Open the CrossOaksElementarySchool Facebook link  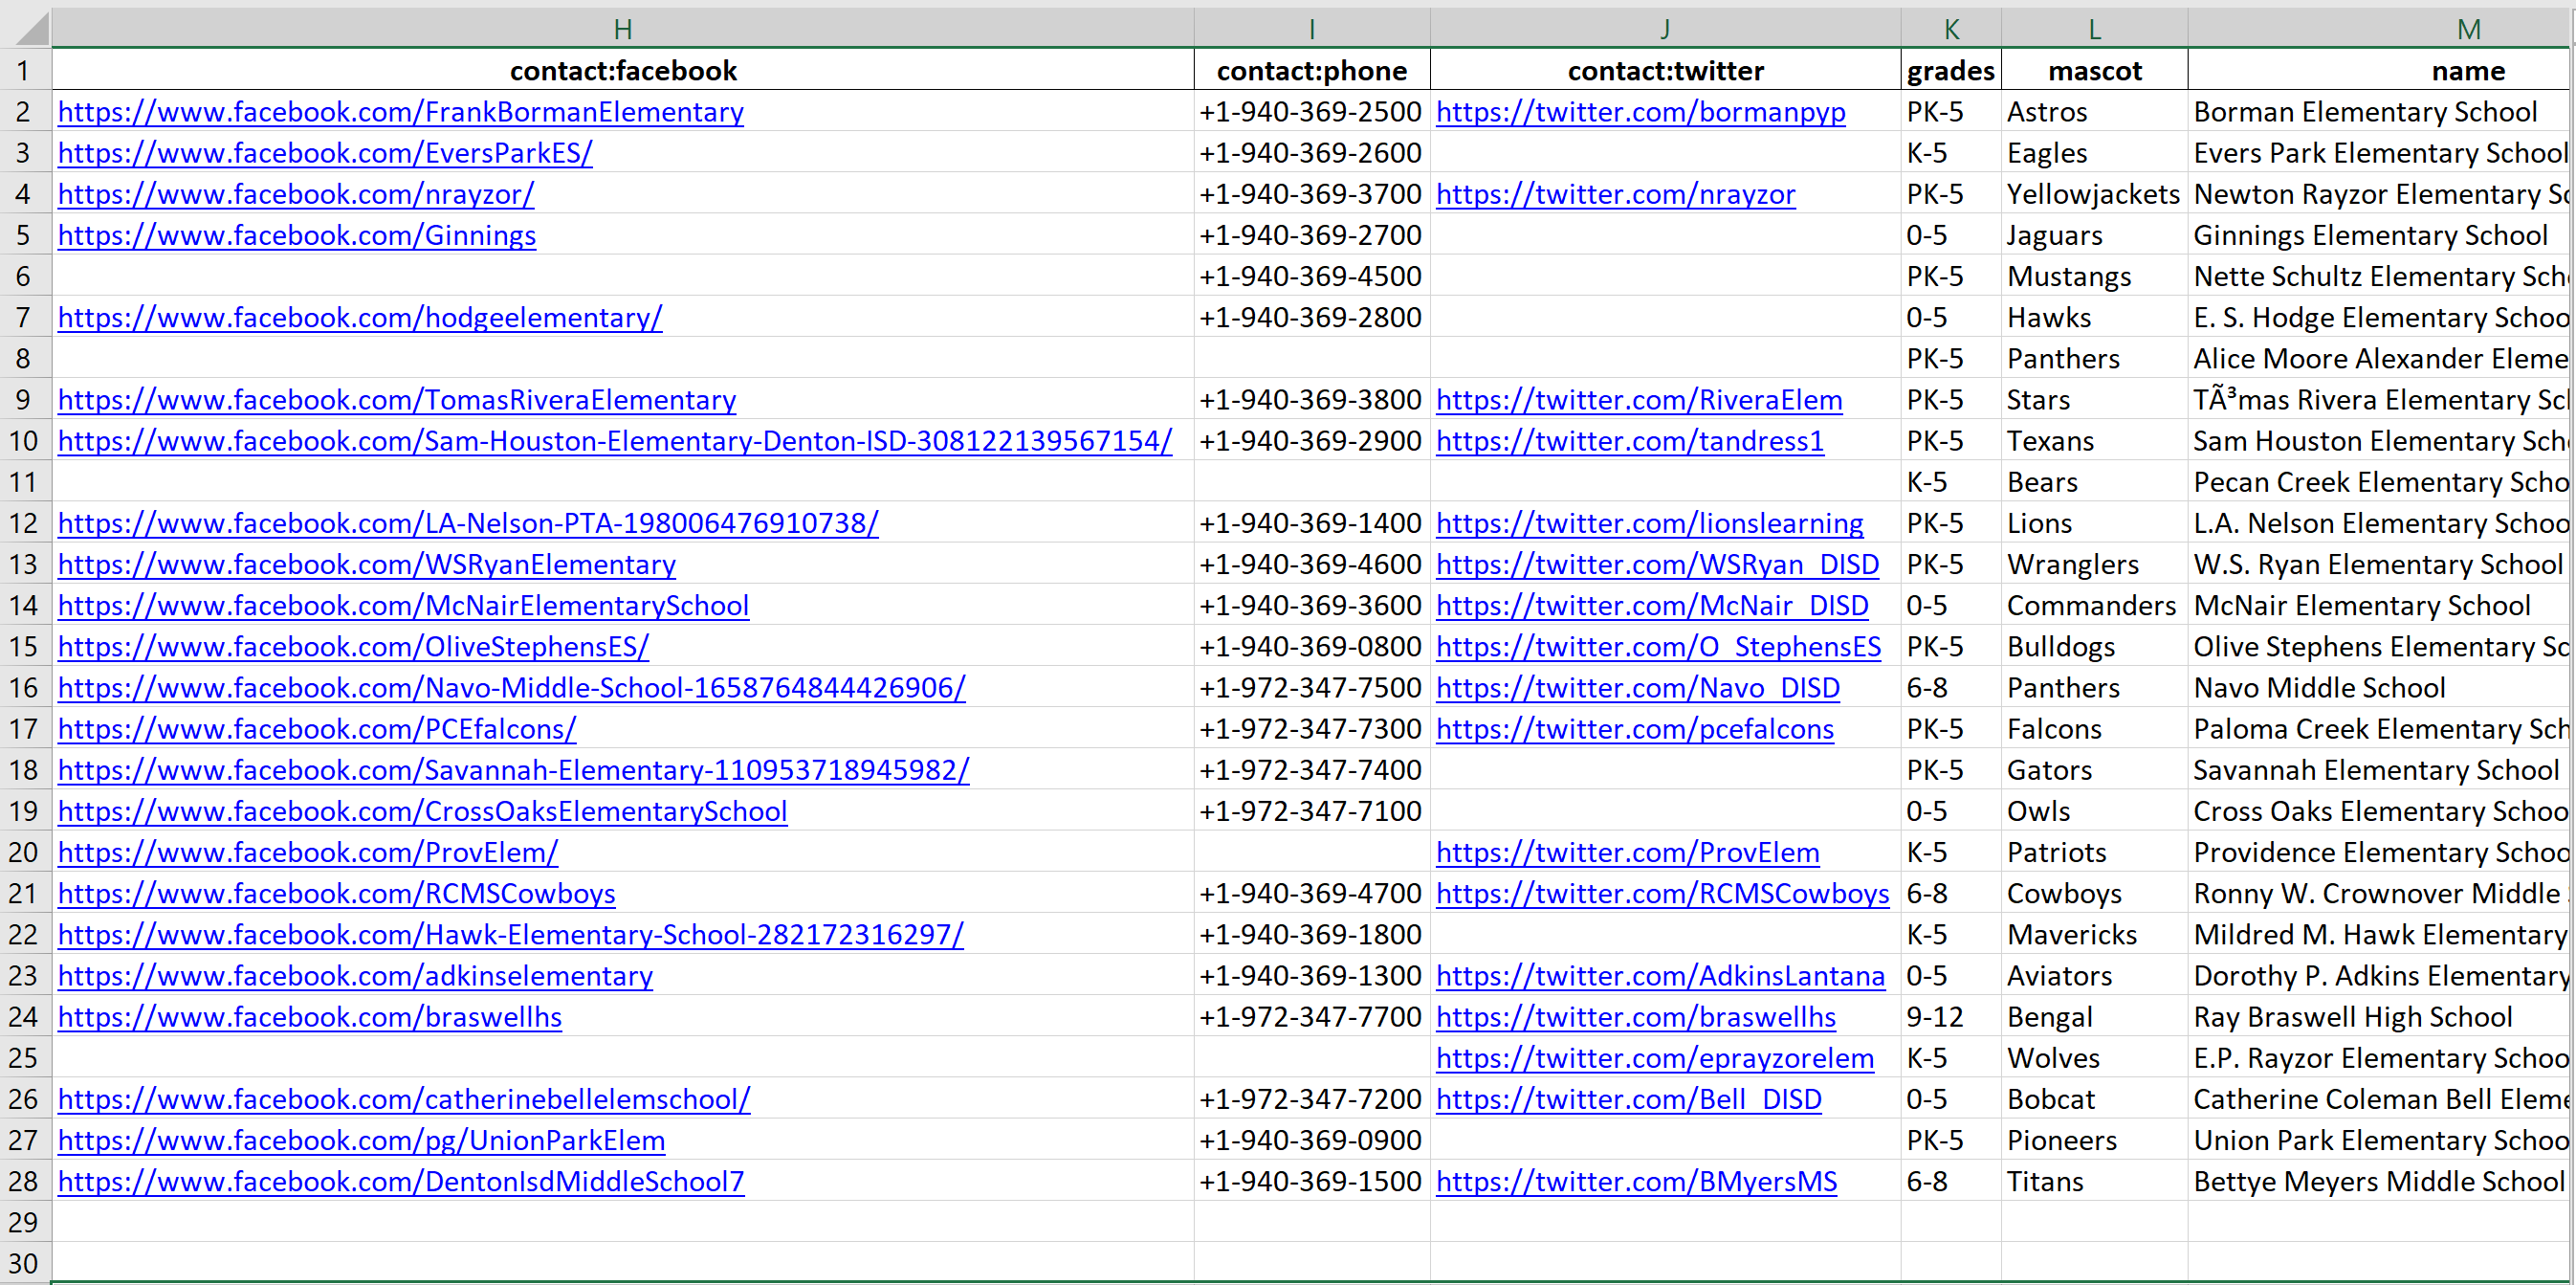coord(422,811)
